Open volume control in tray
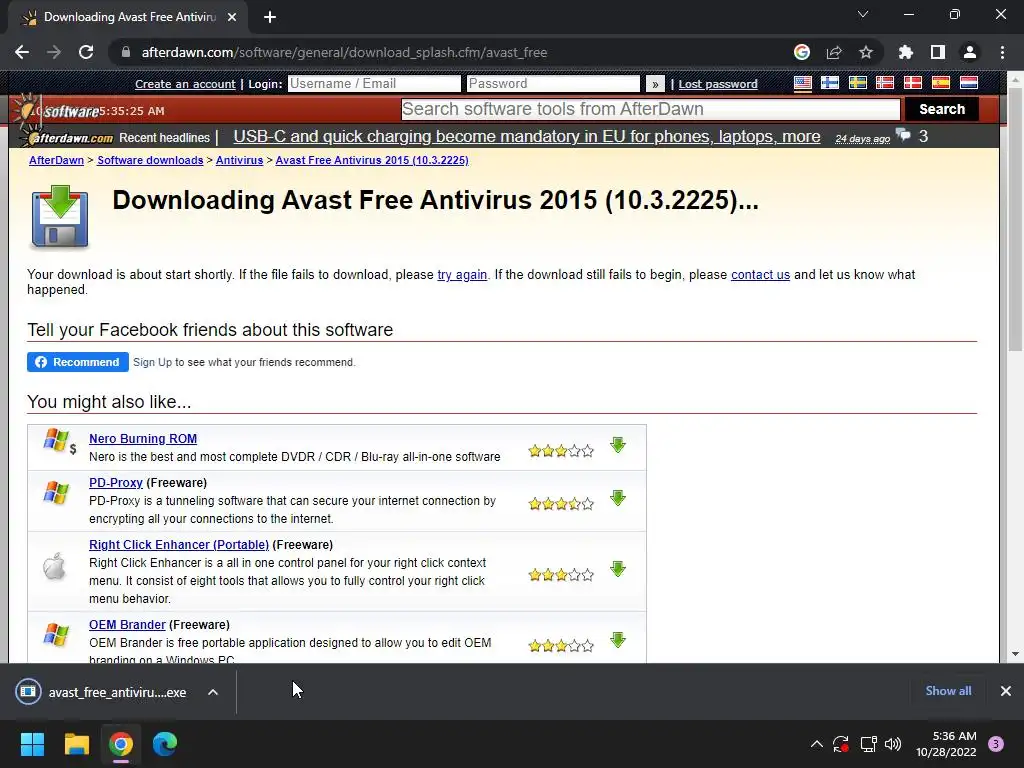Viewport: 1024px width, 768px height. tap(893, 744)
